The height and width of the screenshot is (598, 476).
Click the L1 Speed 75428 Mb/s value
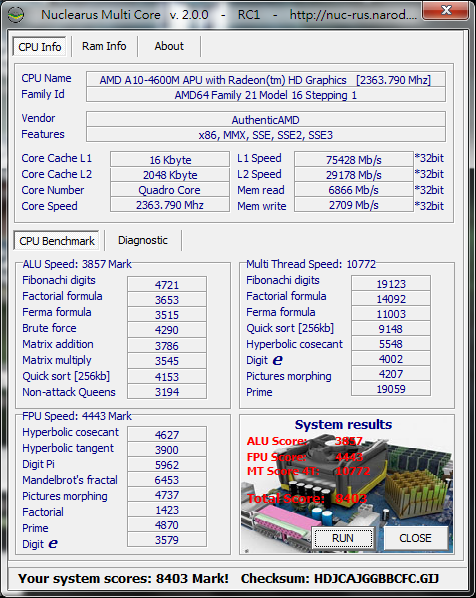(354, 159)
